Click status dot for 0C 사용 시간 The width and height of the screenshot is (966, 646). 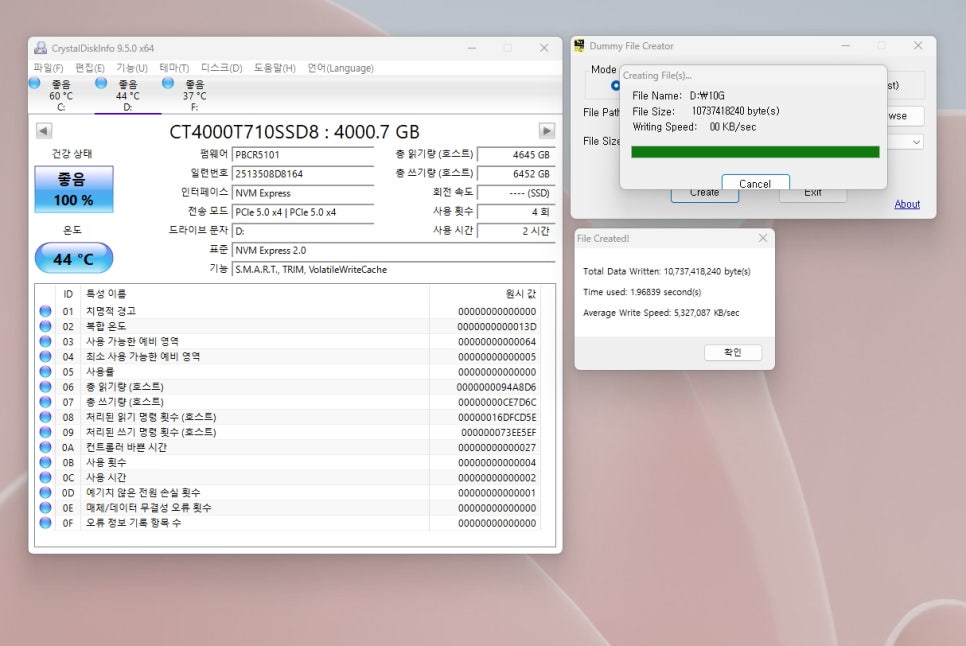coord(45,477)
